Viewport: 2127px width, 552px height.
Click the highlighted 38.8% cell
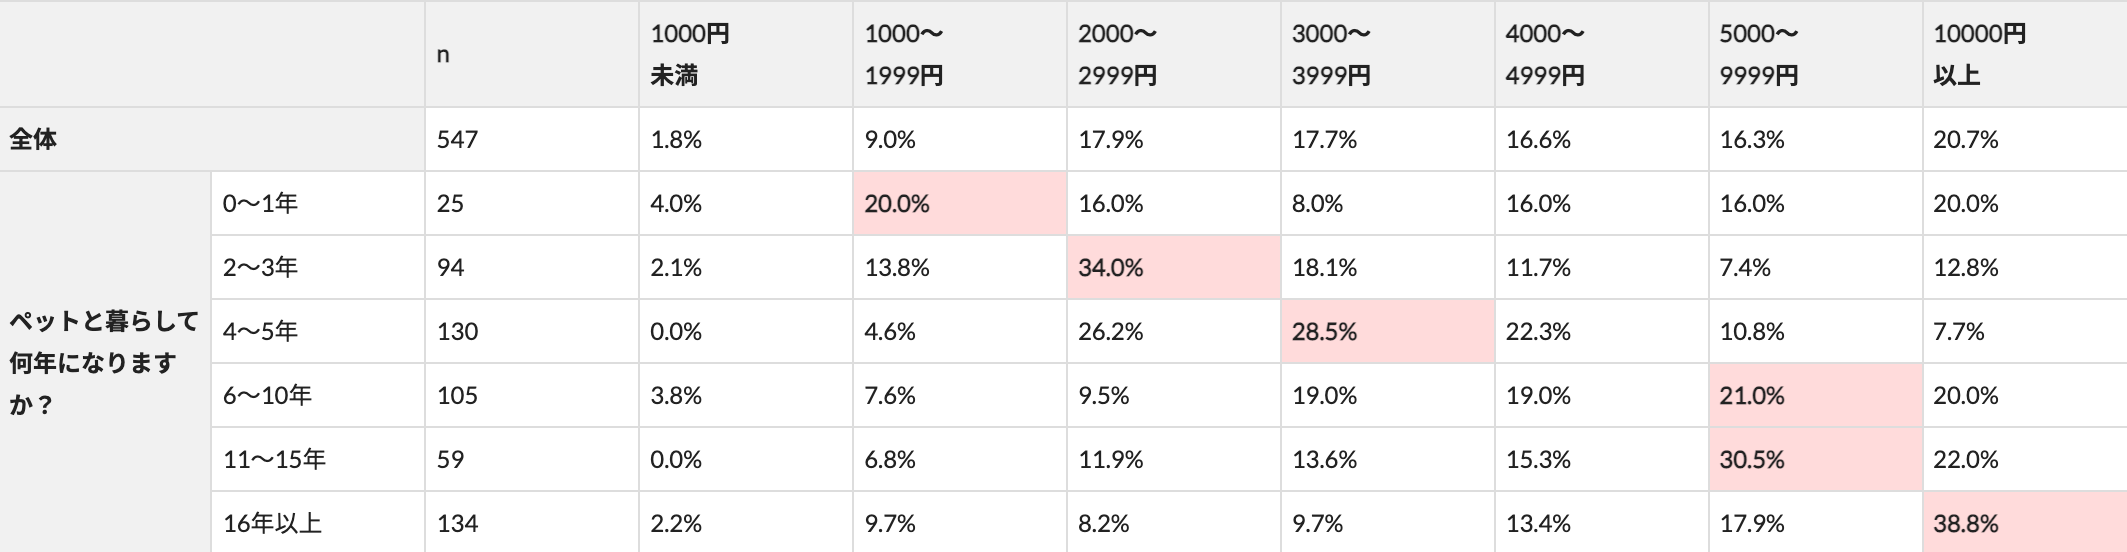[1966, 523]
